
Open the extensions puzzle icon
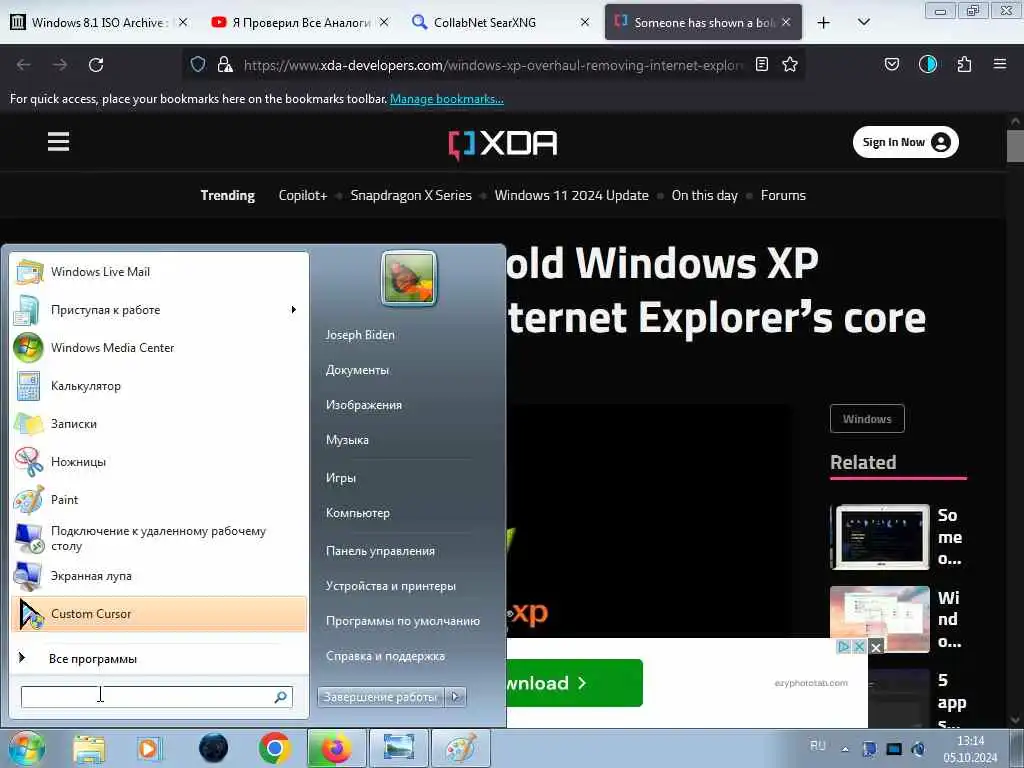tap(964, 64)
